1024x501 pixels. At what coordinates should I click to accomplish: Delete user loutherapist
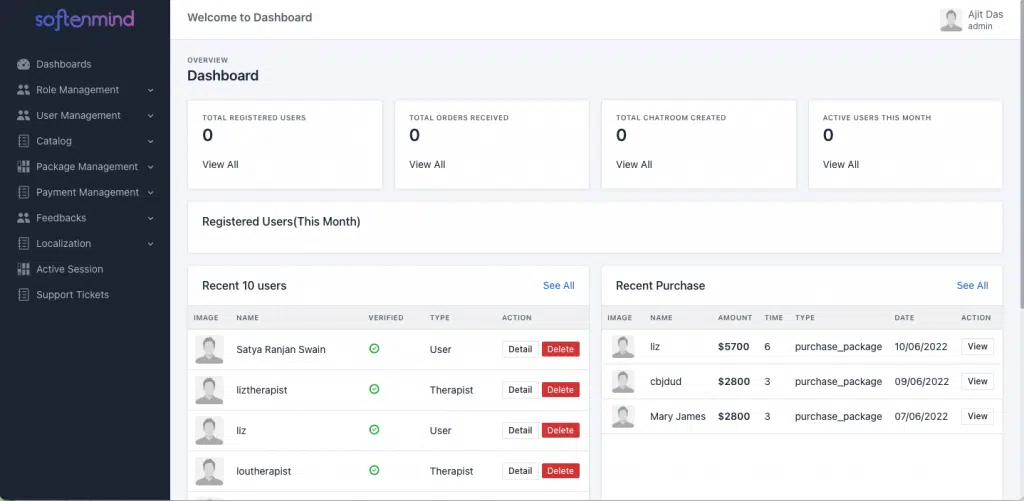[x=560, y=470]
